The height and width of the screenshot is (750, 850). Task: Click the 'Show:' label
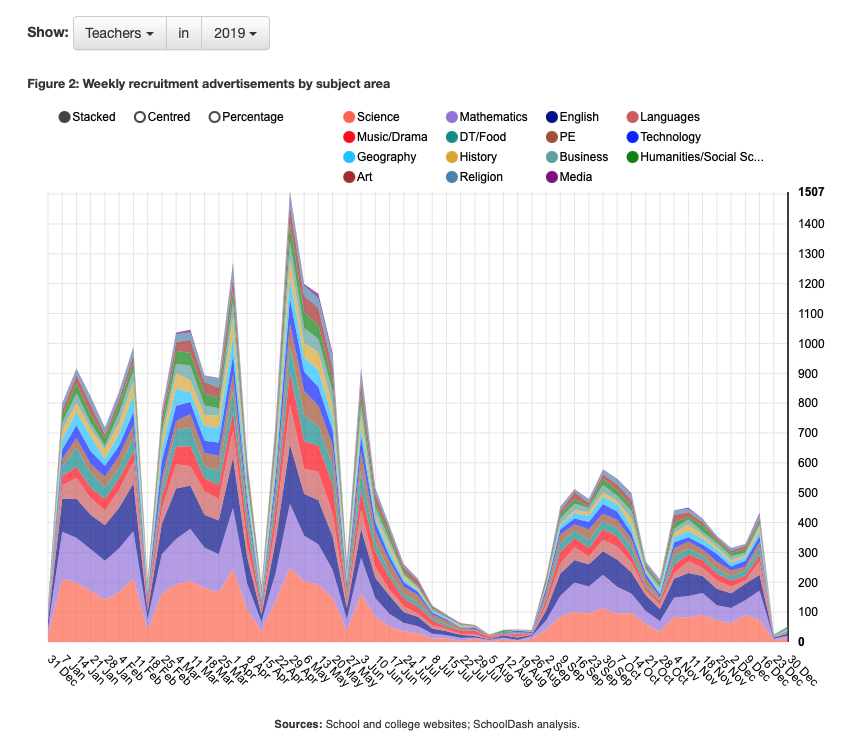coord(48,33)
